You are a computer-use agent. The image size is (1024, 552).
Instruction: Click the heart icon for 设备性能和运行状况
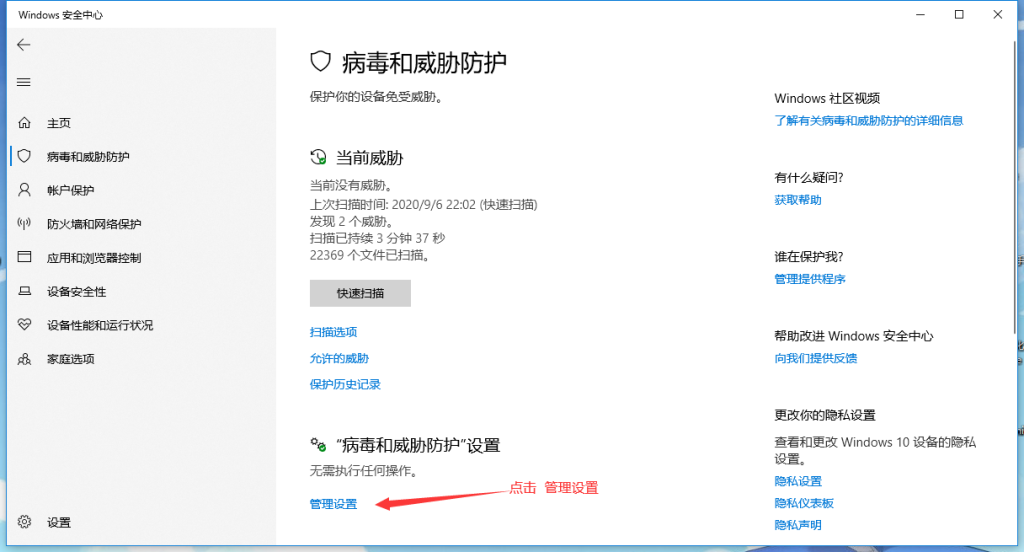[24, 325]
